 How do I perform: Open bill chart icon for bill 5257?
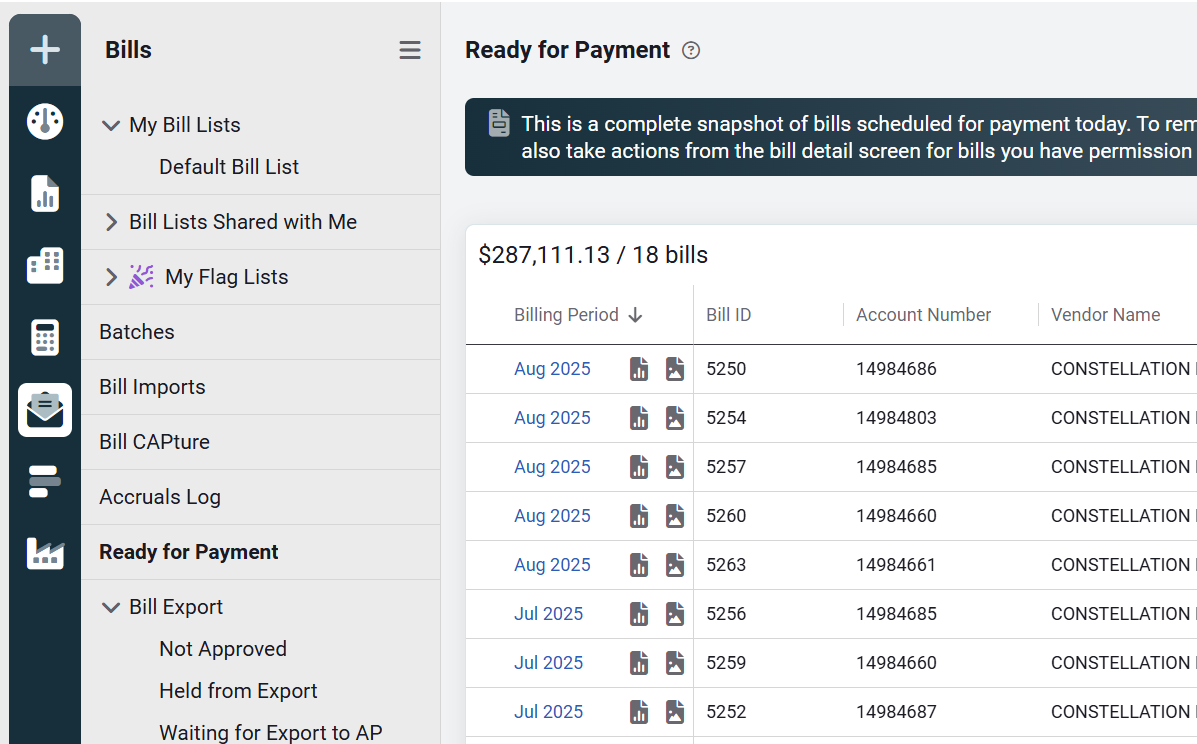click(639, 466)
